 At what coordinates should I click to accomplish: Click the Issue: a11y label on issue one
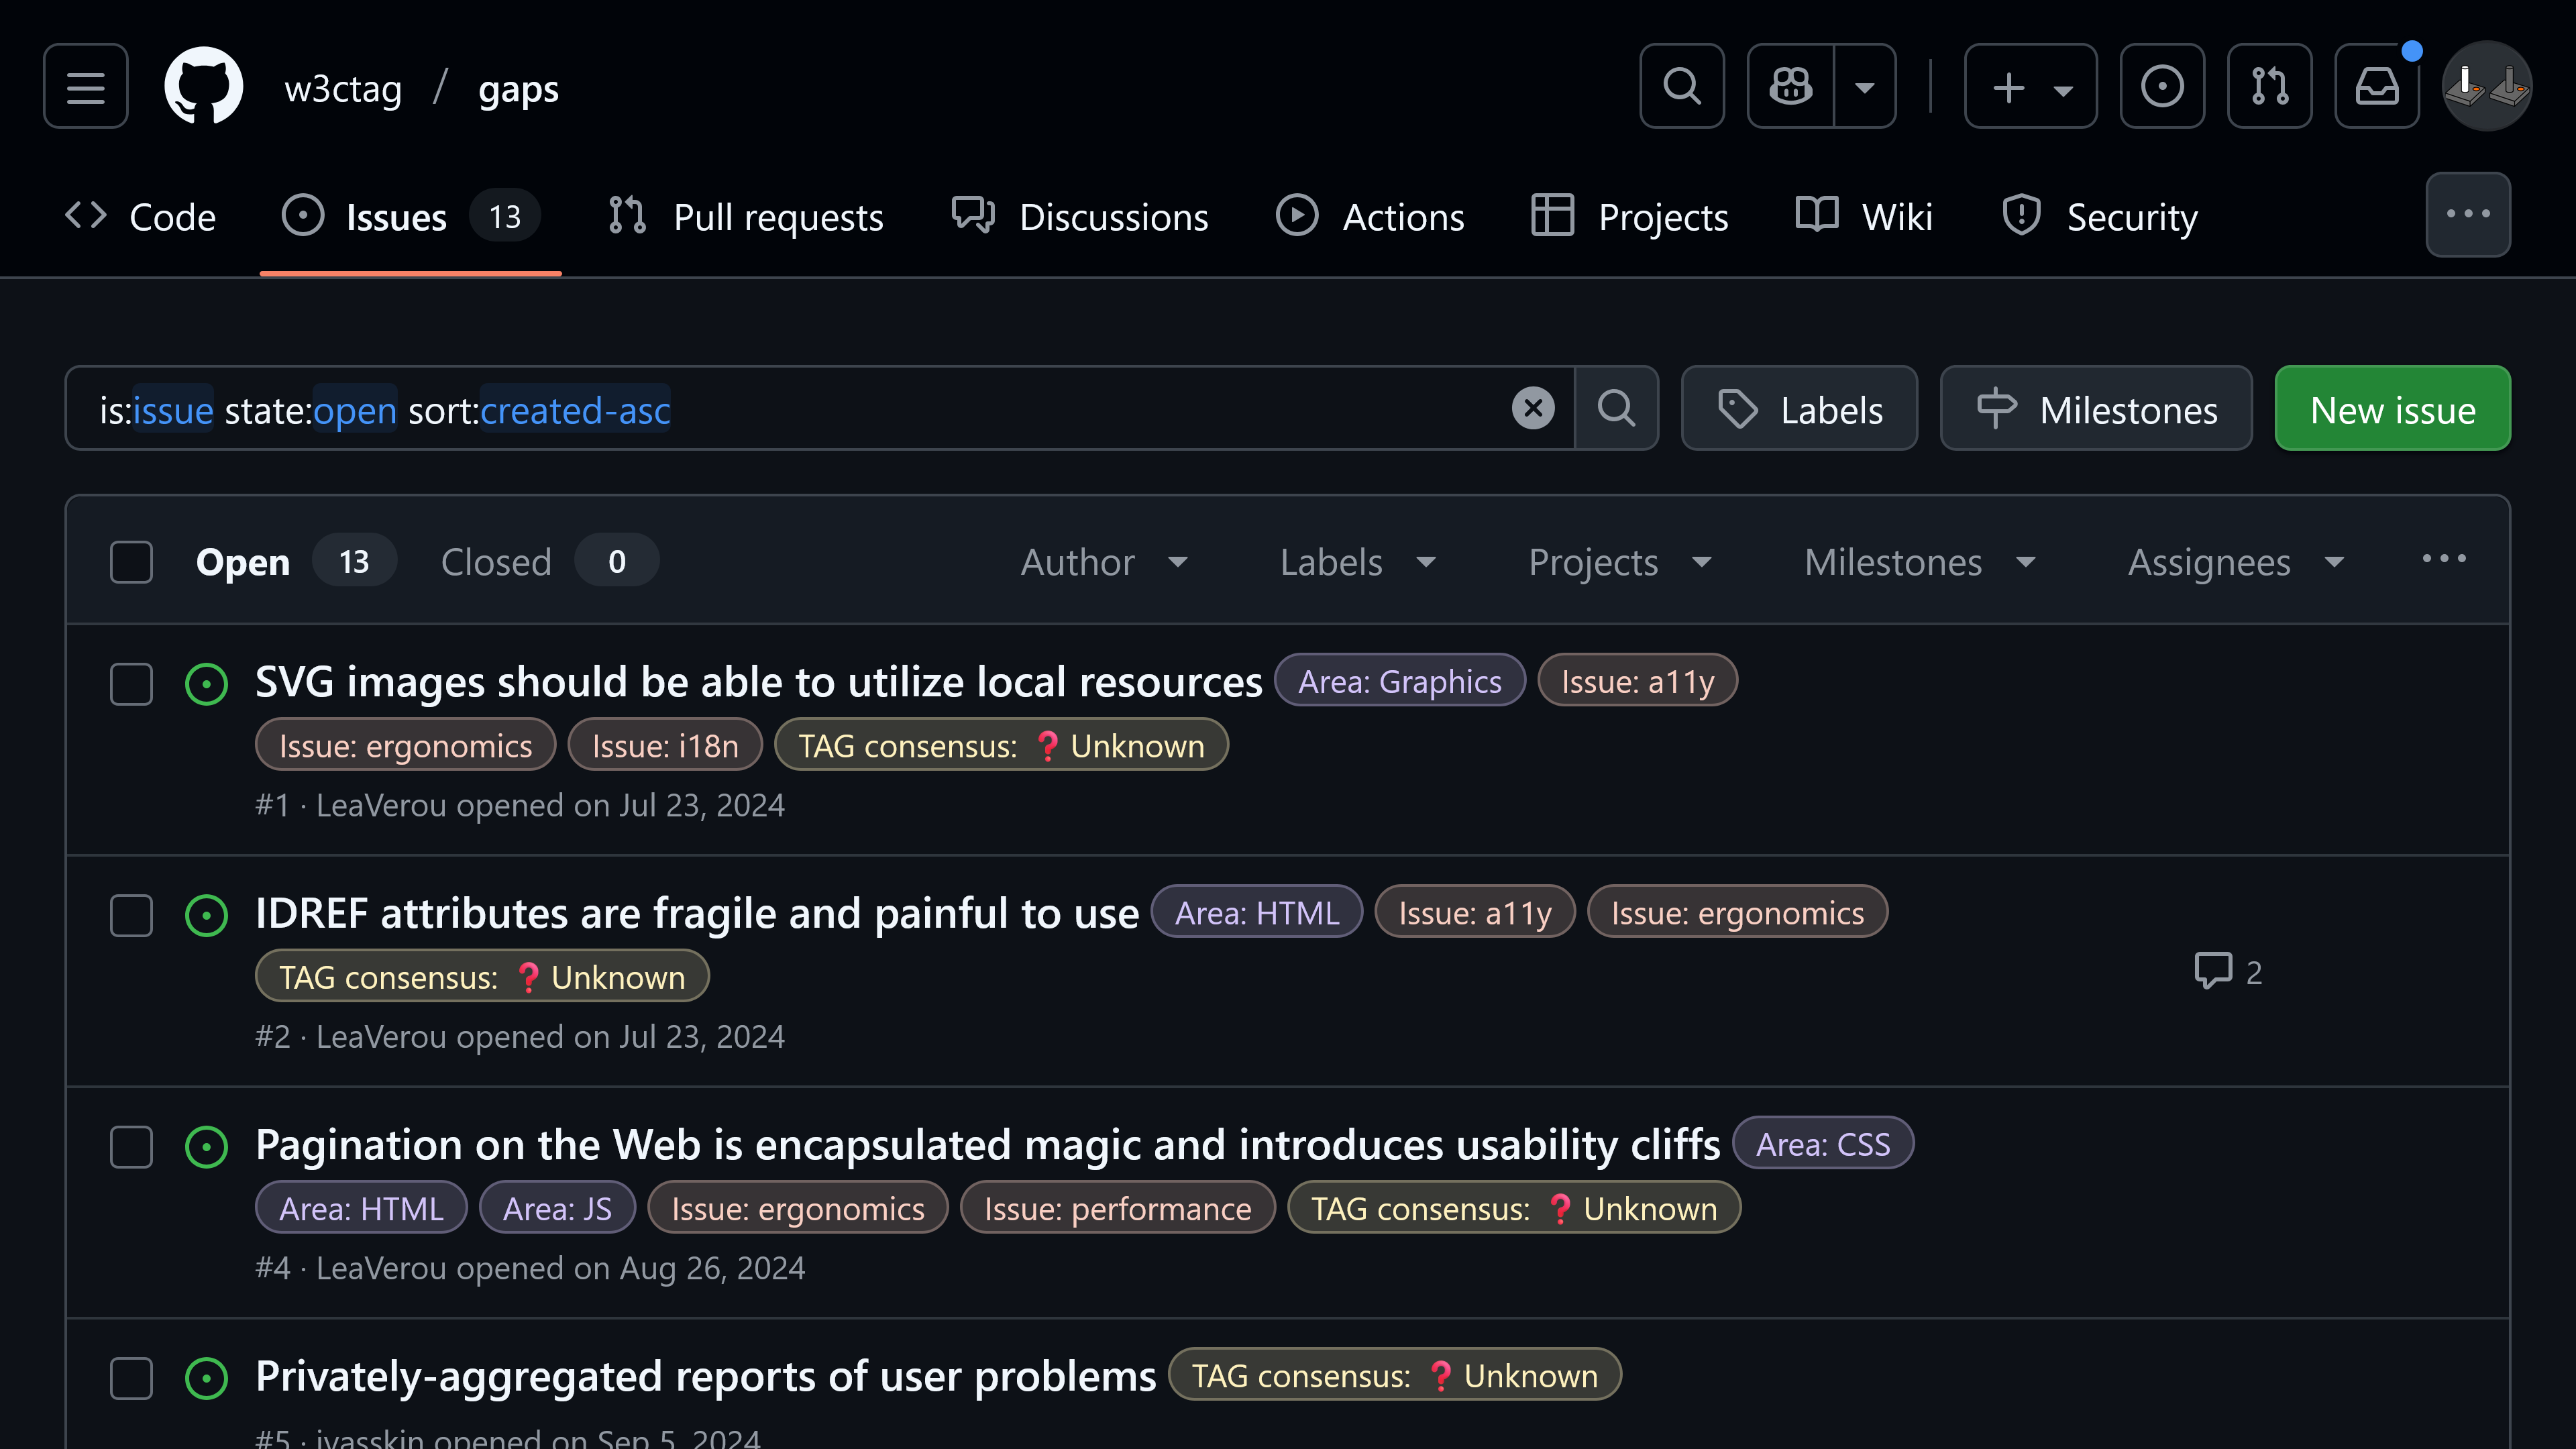(x=1637, y=680)
